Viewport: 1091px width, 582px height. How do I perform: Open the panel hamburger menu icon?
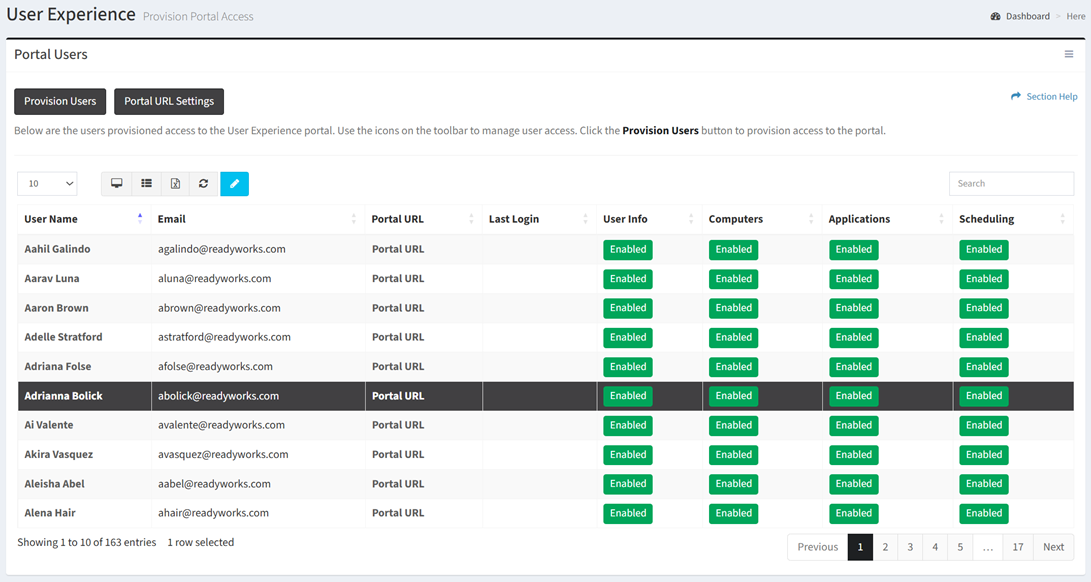[1068, 55]
